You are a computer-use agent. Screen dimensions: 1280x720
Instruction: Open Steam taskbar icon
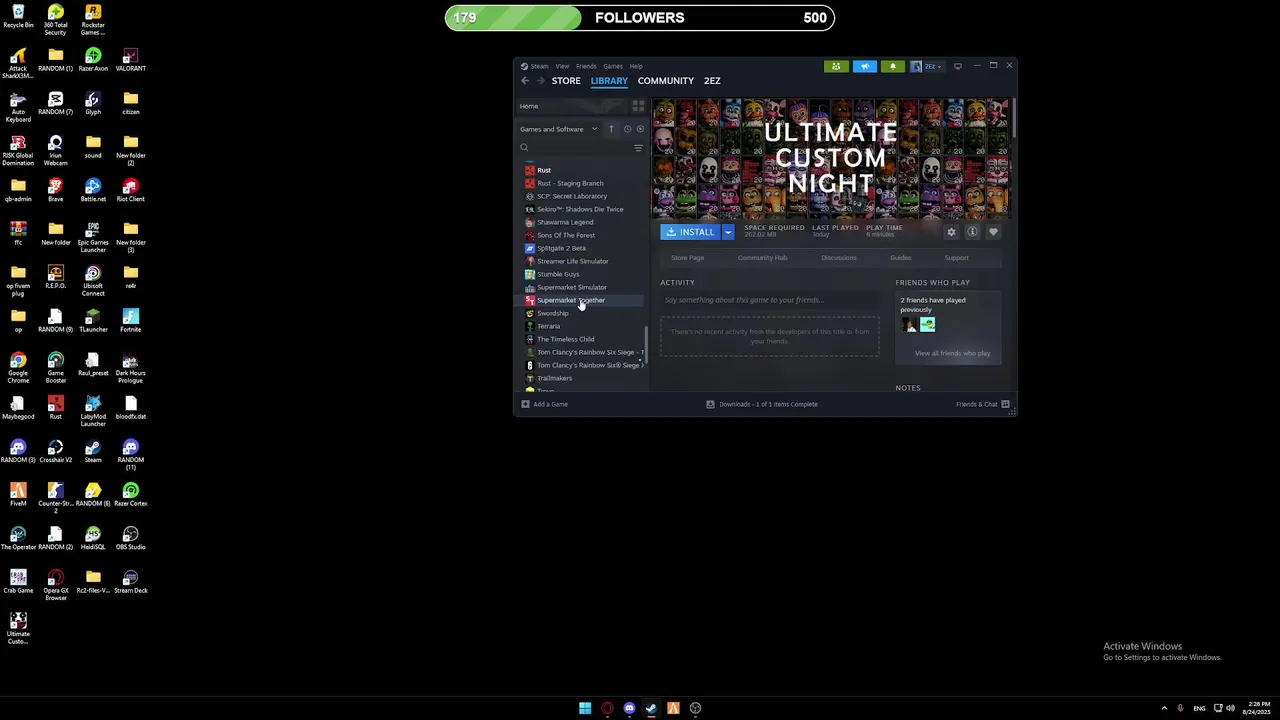[651, 708]
